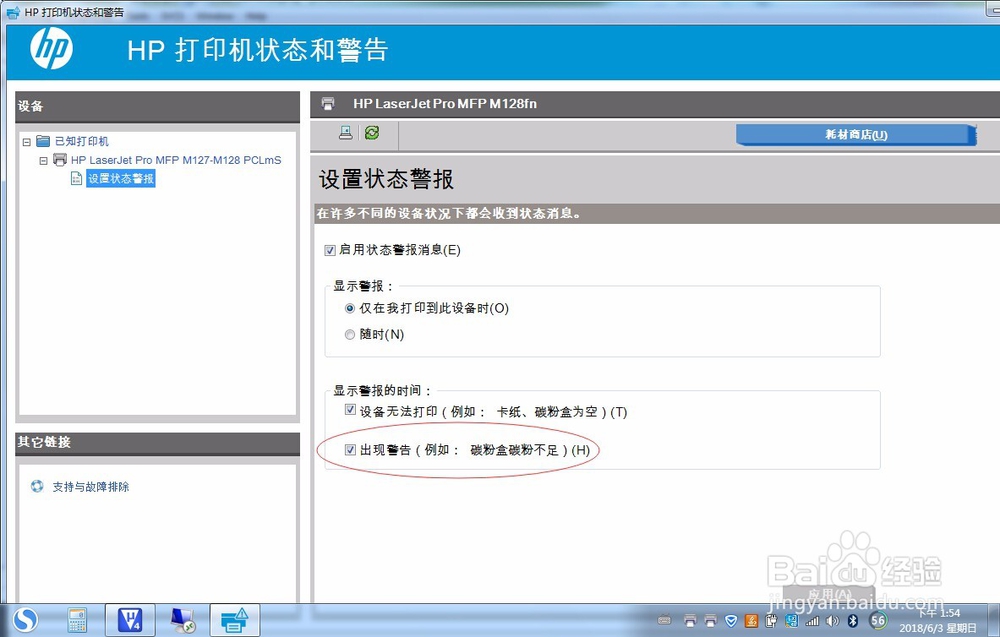The height and width of the screenshot is (637, 1000).
Task: Collapse the HP LaserJet Pro MFP M127-M128 node
Action: coord(43,161)
